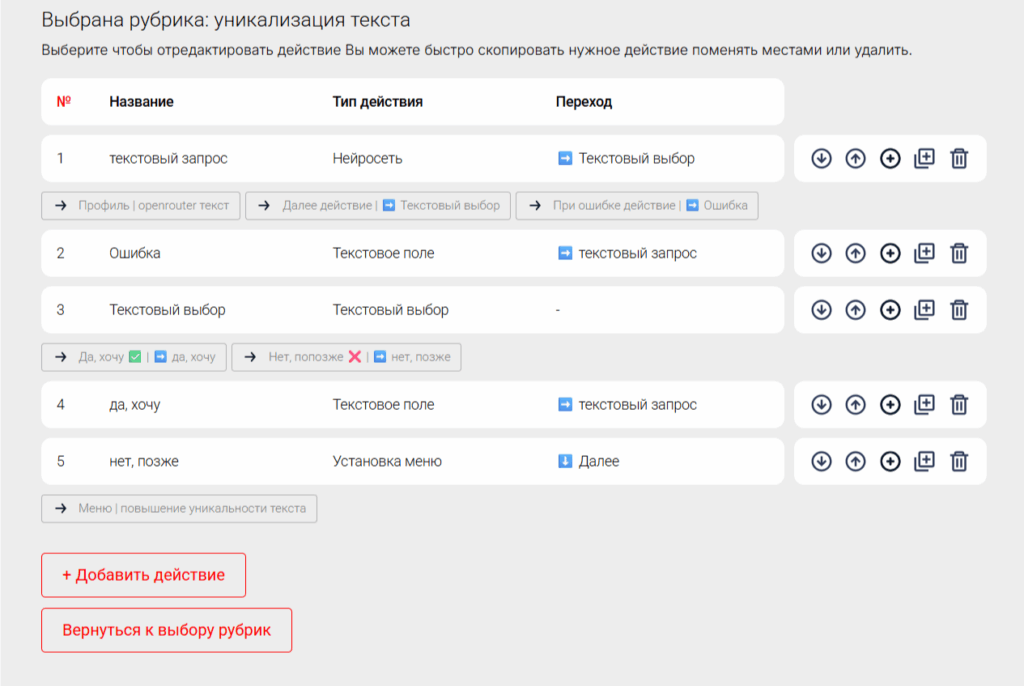Click 'При ошибке действие | Ошибка' tag
This screenshot has width=1024, height=686.
coord(637,206)
